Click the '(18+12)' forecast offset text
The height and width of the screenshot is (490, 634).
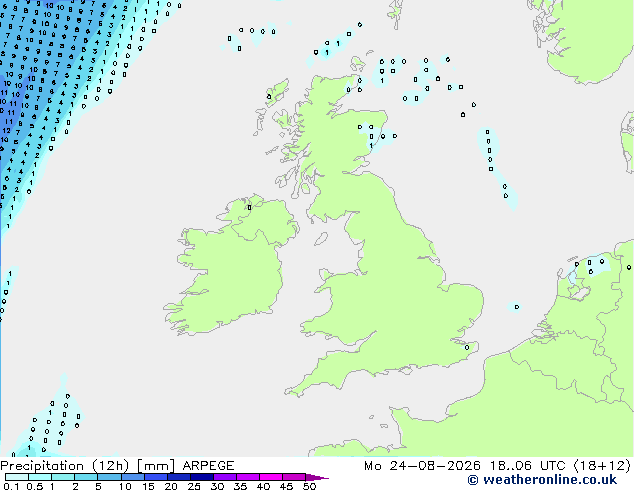(x=602, y=466)
